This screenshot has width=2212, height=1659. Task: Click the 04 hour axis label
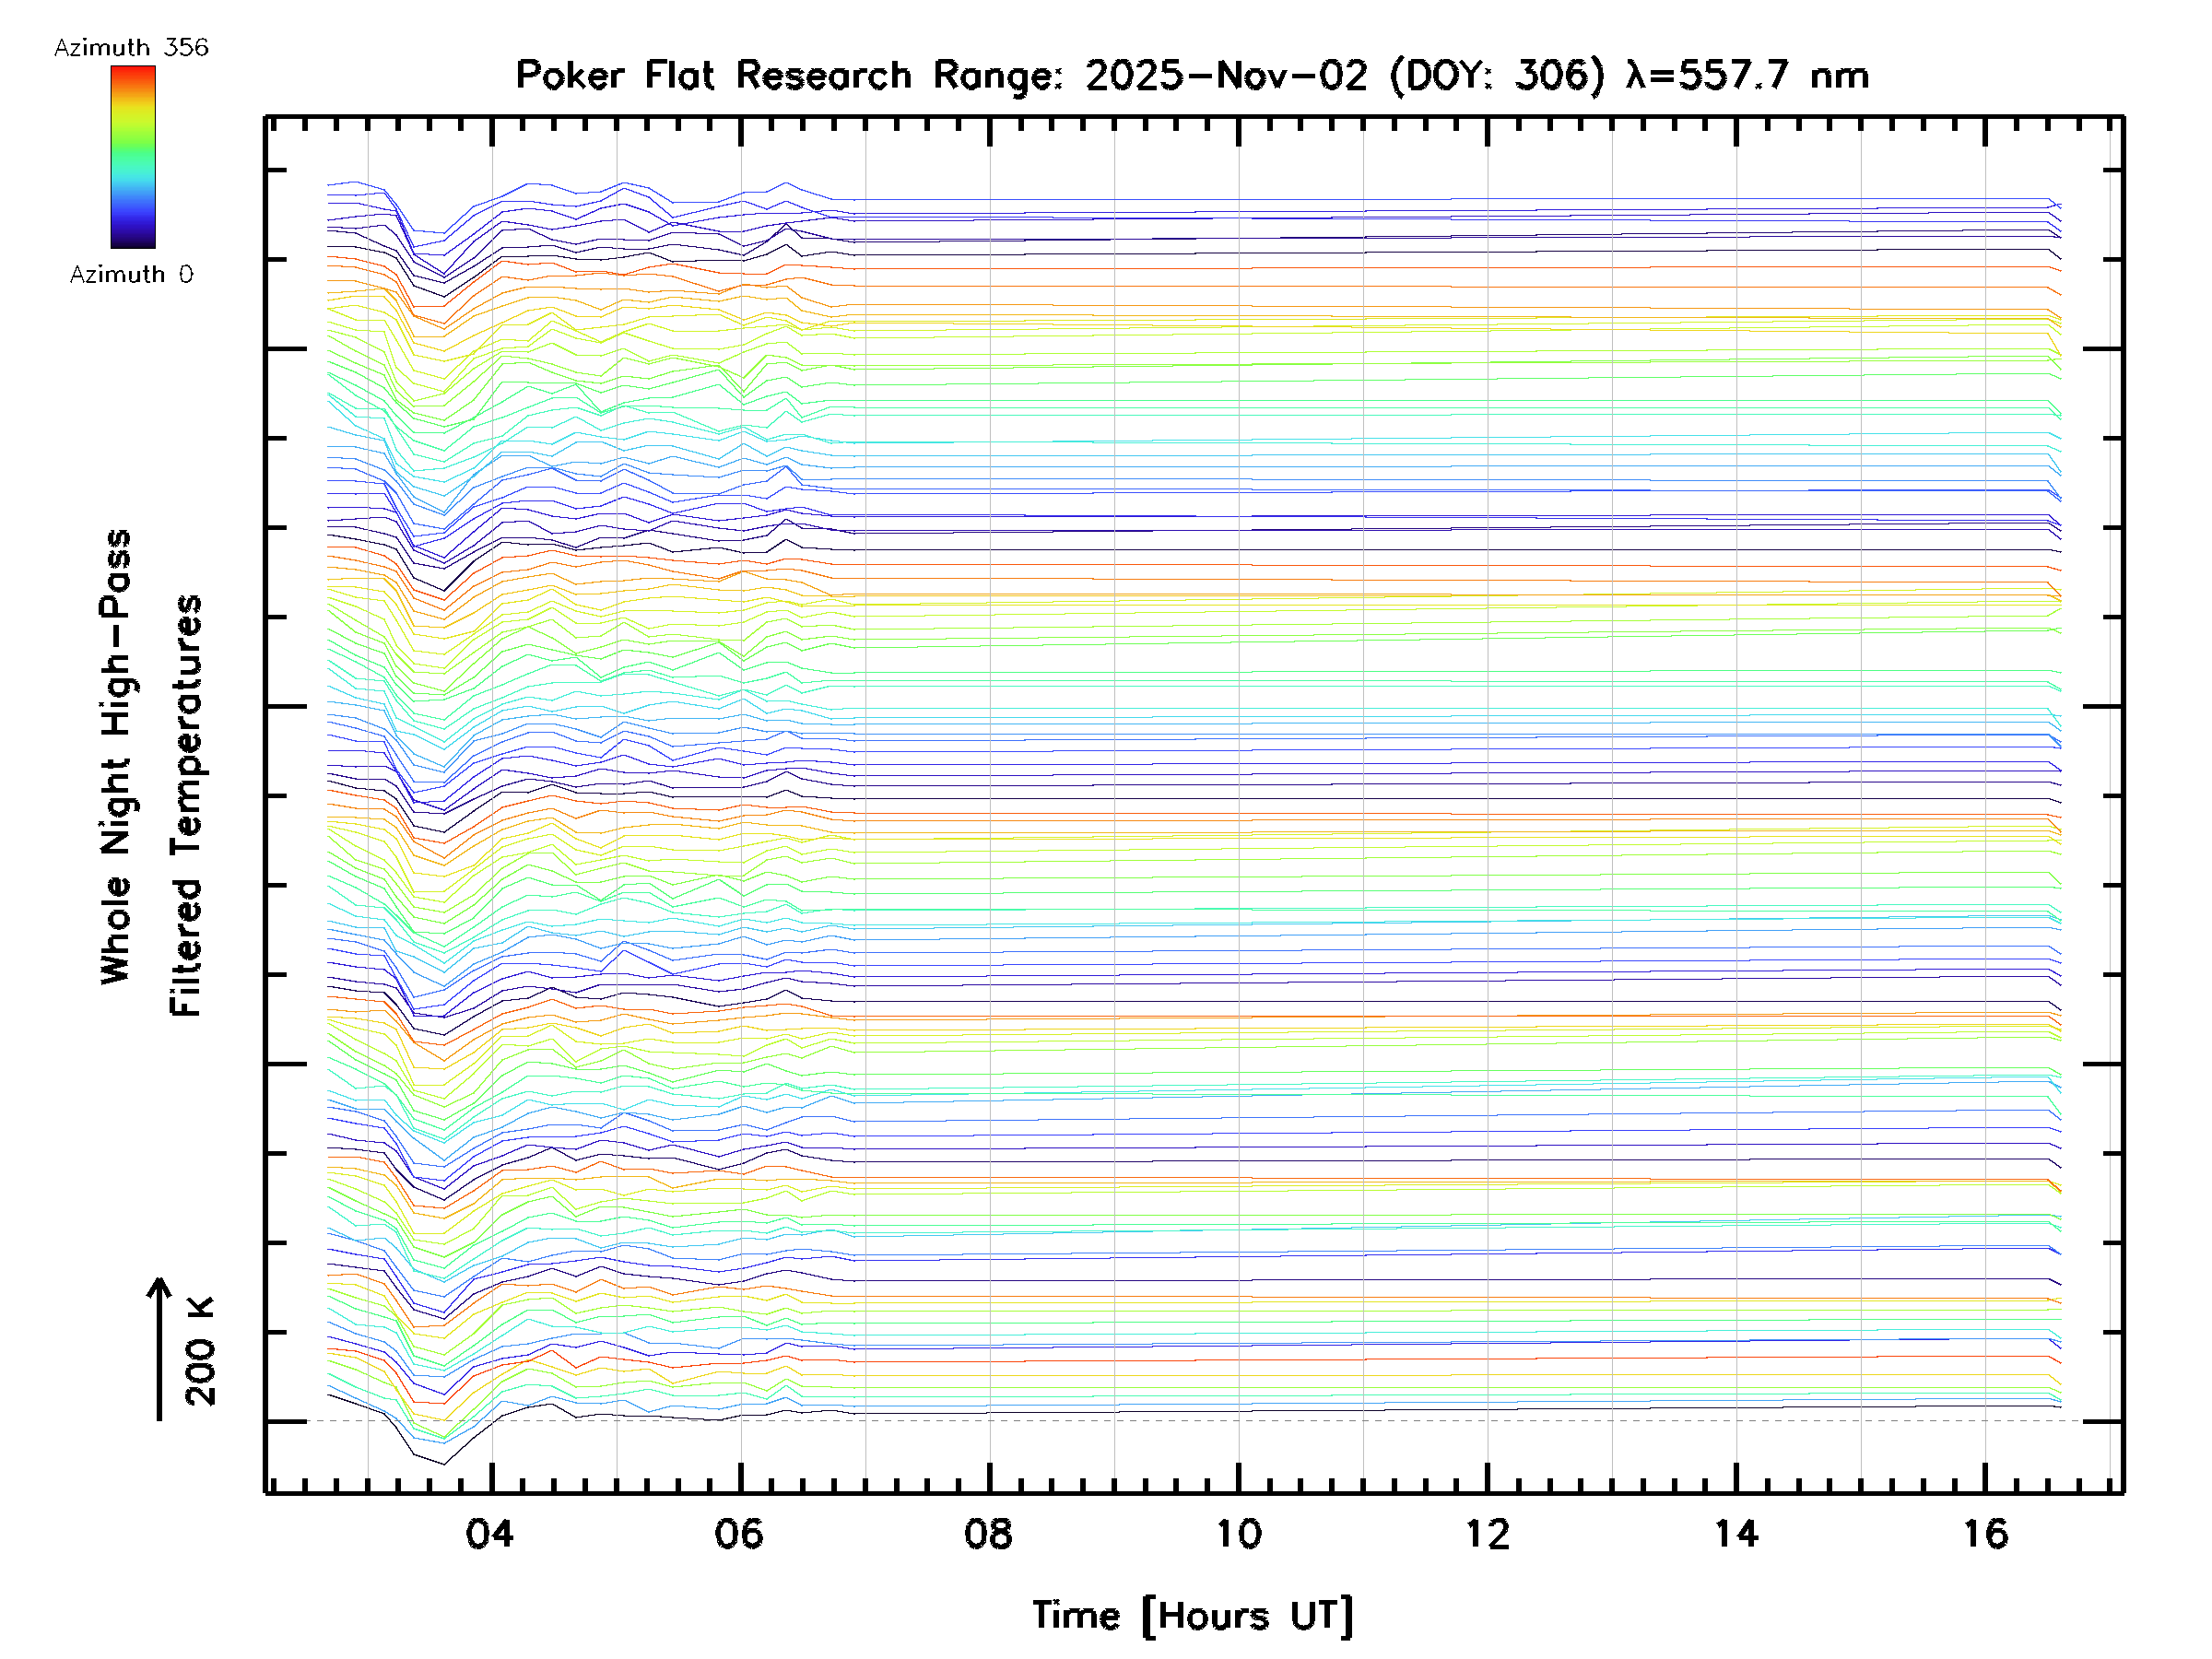[x=490, y=1534]
